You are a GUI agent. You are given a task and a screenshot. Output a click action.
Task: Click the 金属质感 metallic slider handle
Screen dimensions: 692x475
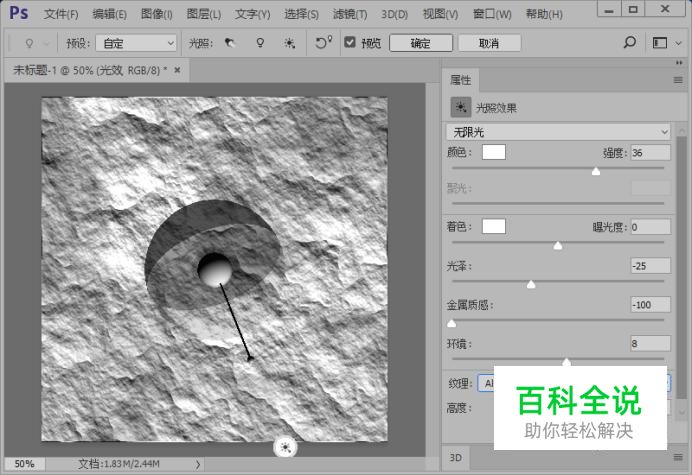tap(451, 323)
